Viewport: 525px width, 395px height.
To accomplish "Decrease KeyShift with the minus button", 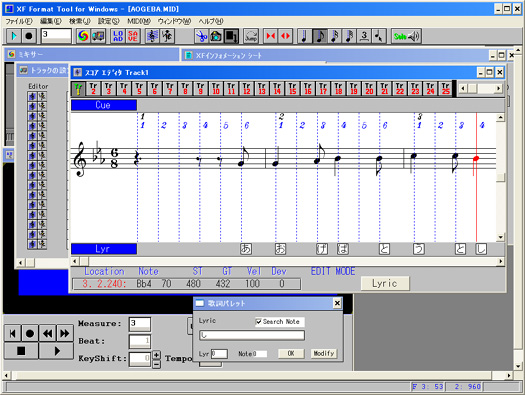I will (x=156, y=364).
